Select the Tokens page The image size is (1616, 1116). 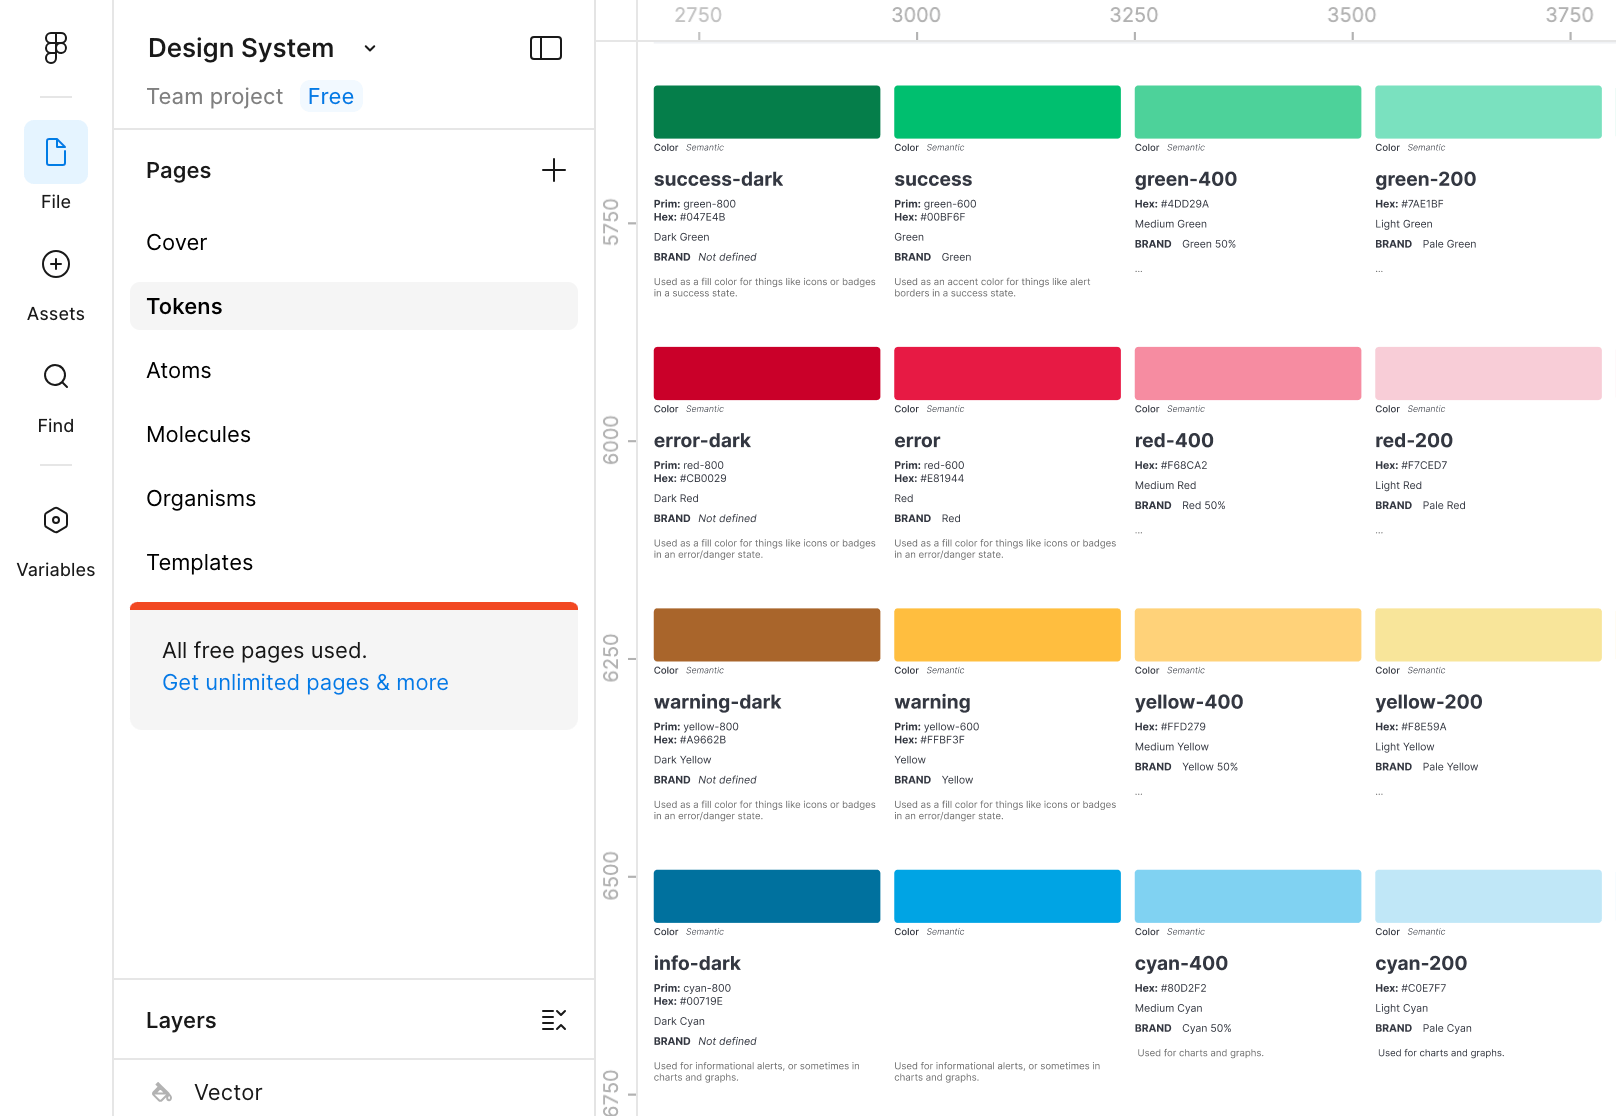[x=354, y=306]
